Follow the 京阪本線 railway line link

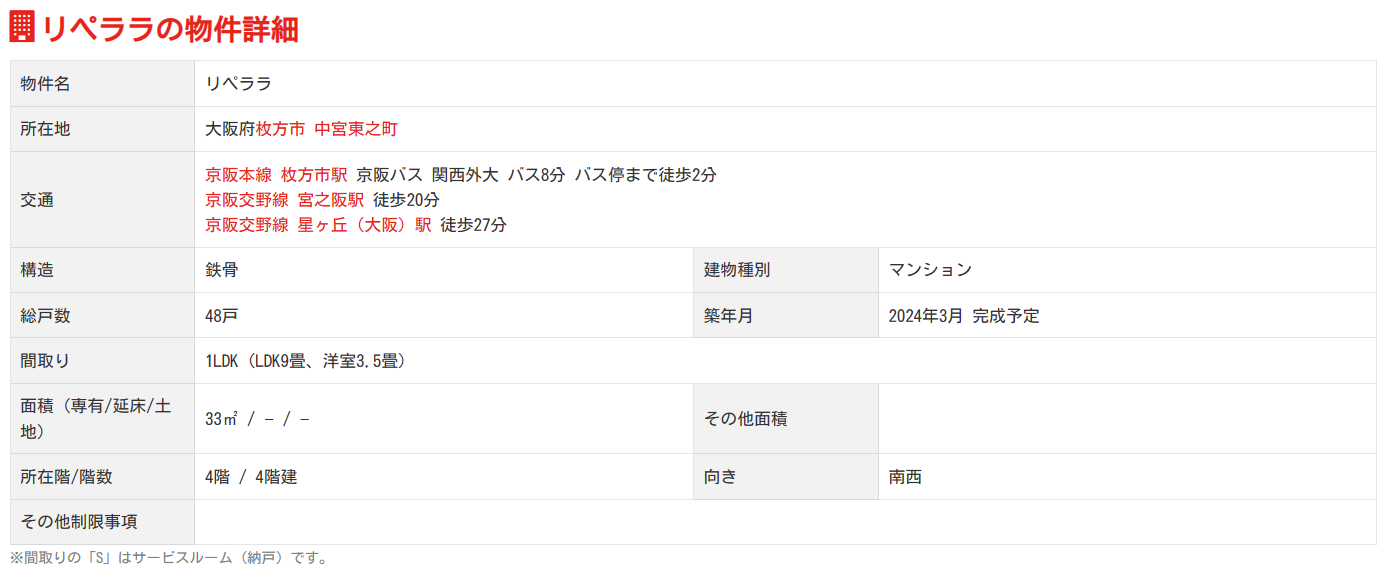238,175
